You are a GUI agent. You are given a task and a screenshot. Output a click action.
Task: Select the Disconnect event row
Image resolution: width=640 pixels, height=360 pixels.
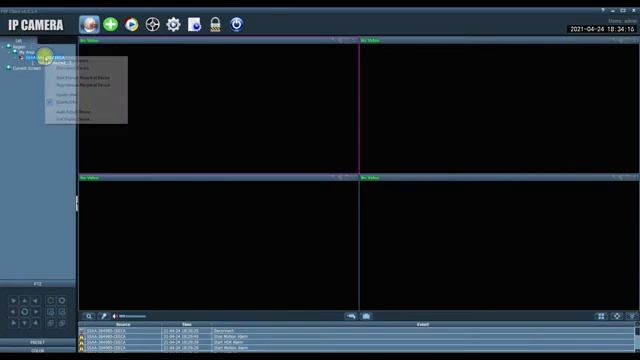pos(356,331)
